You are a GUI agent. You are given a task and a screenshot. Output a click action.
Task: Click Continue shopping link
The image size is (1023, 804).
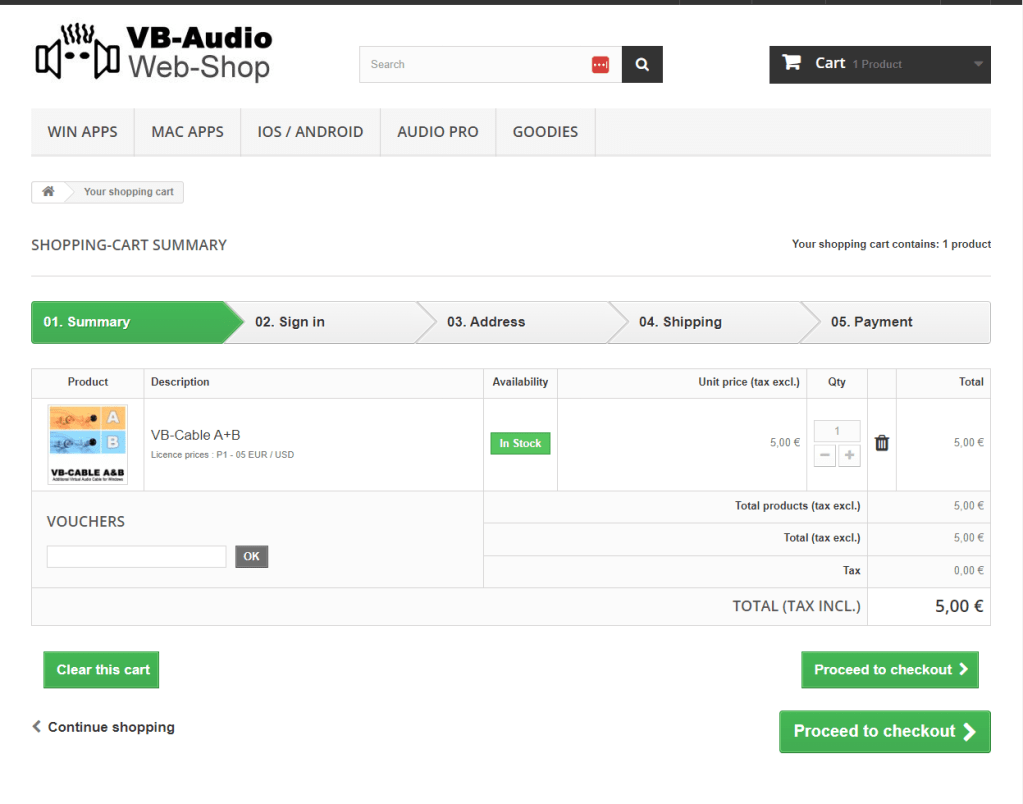104,727
